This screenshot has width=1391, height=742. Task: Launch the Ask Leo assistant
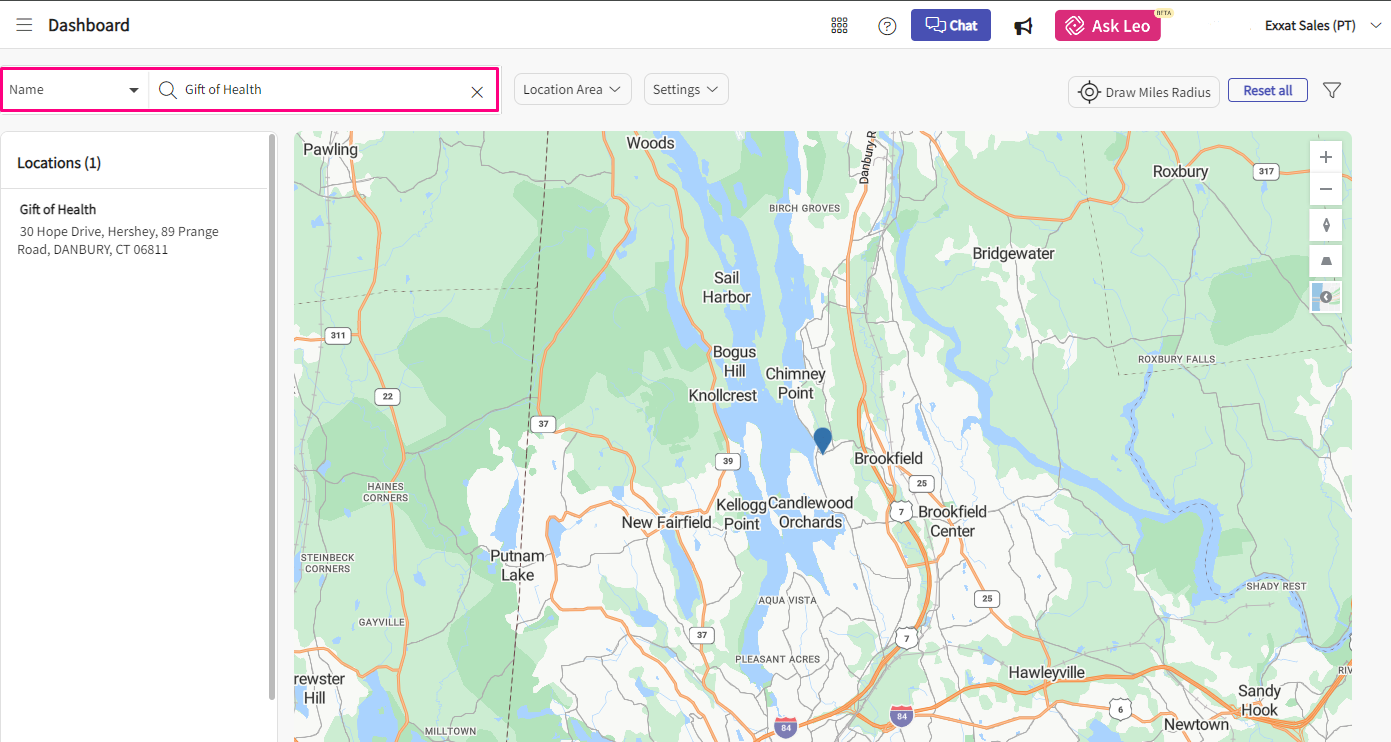[1107, 26]
